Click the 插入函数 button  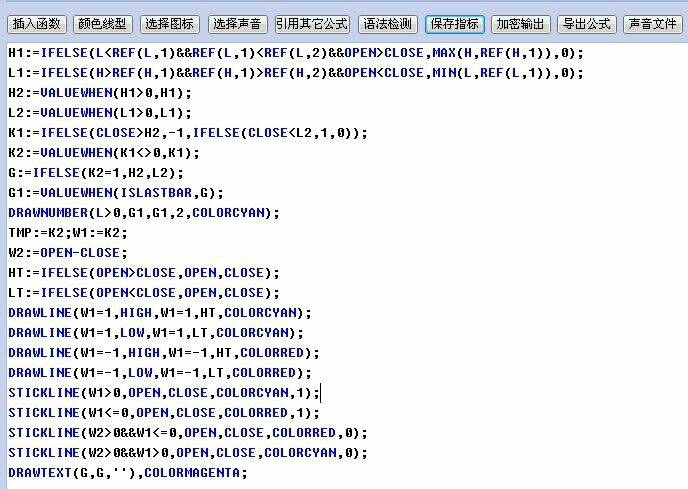tap(36, 24)
